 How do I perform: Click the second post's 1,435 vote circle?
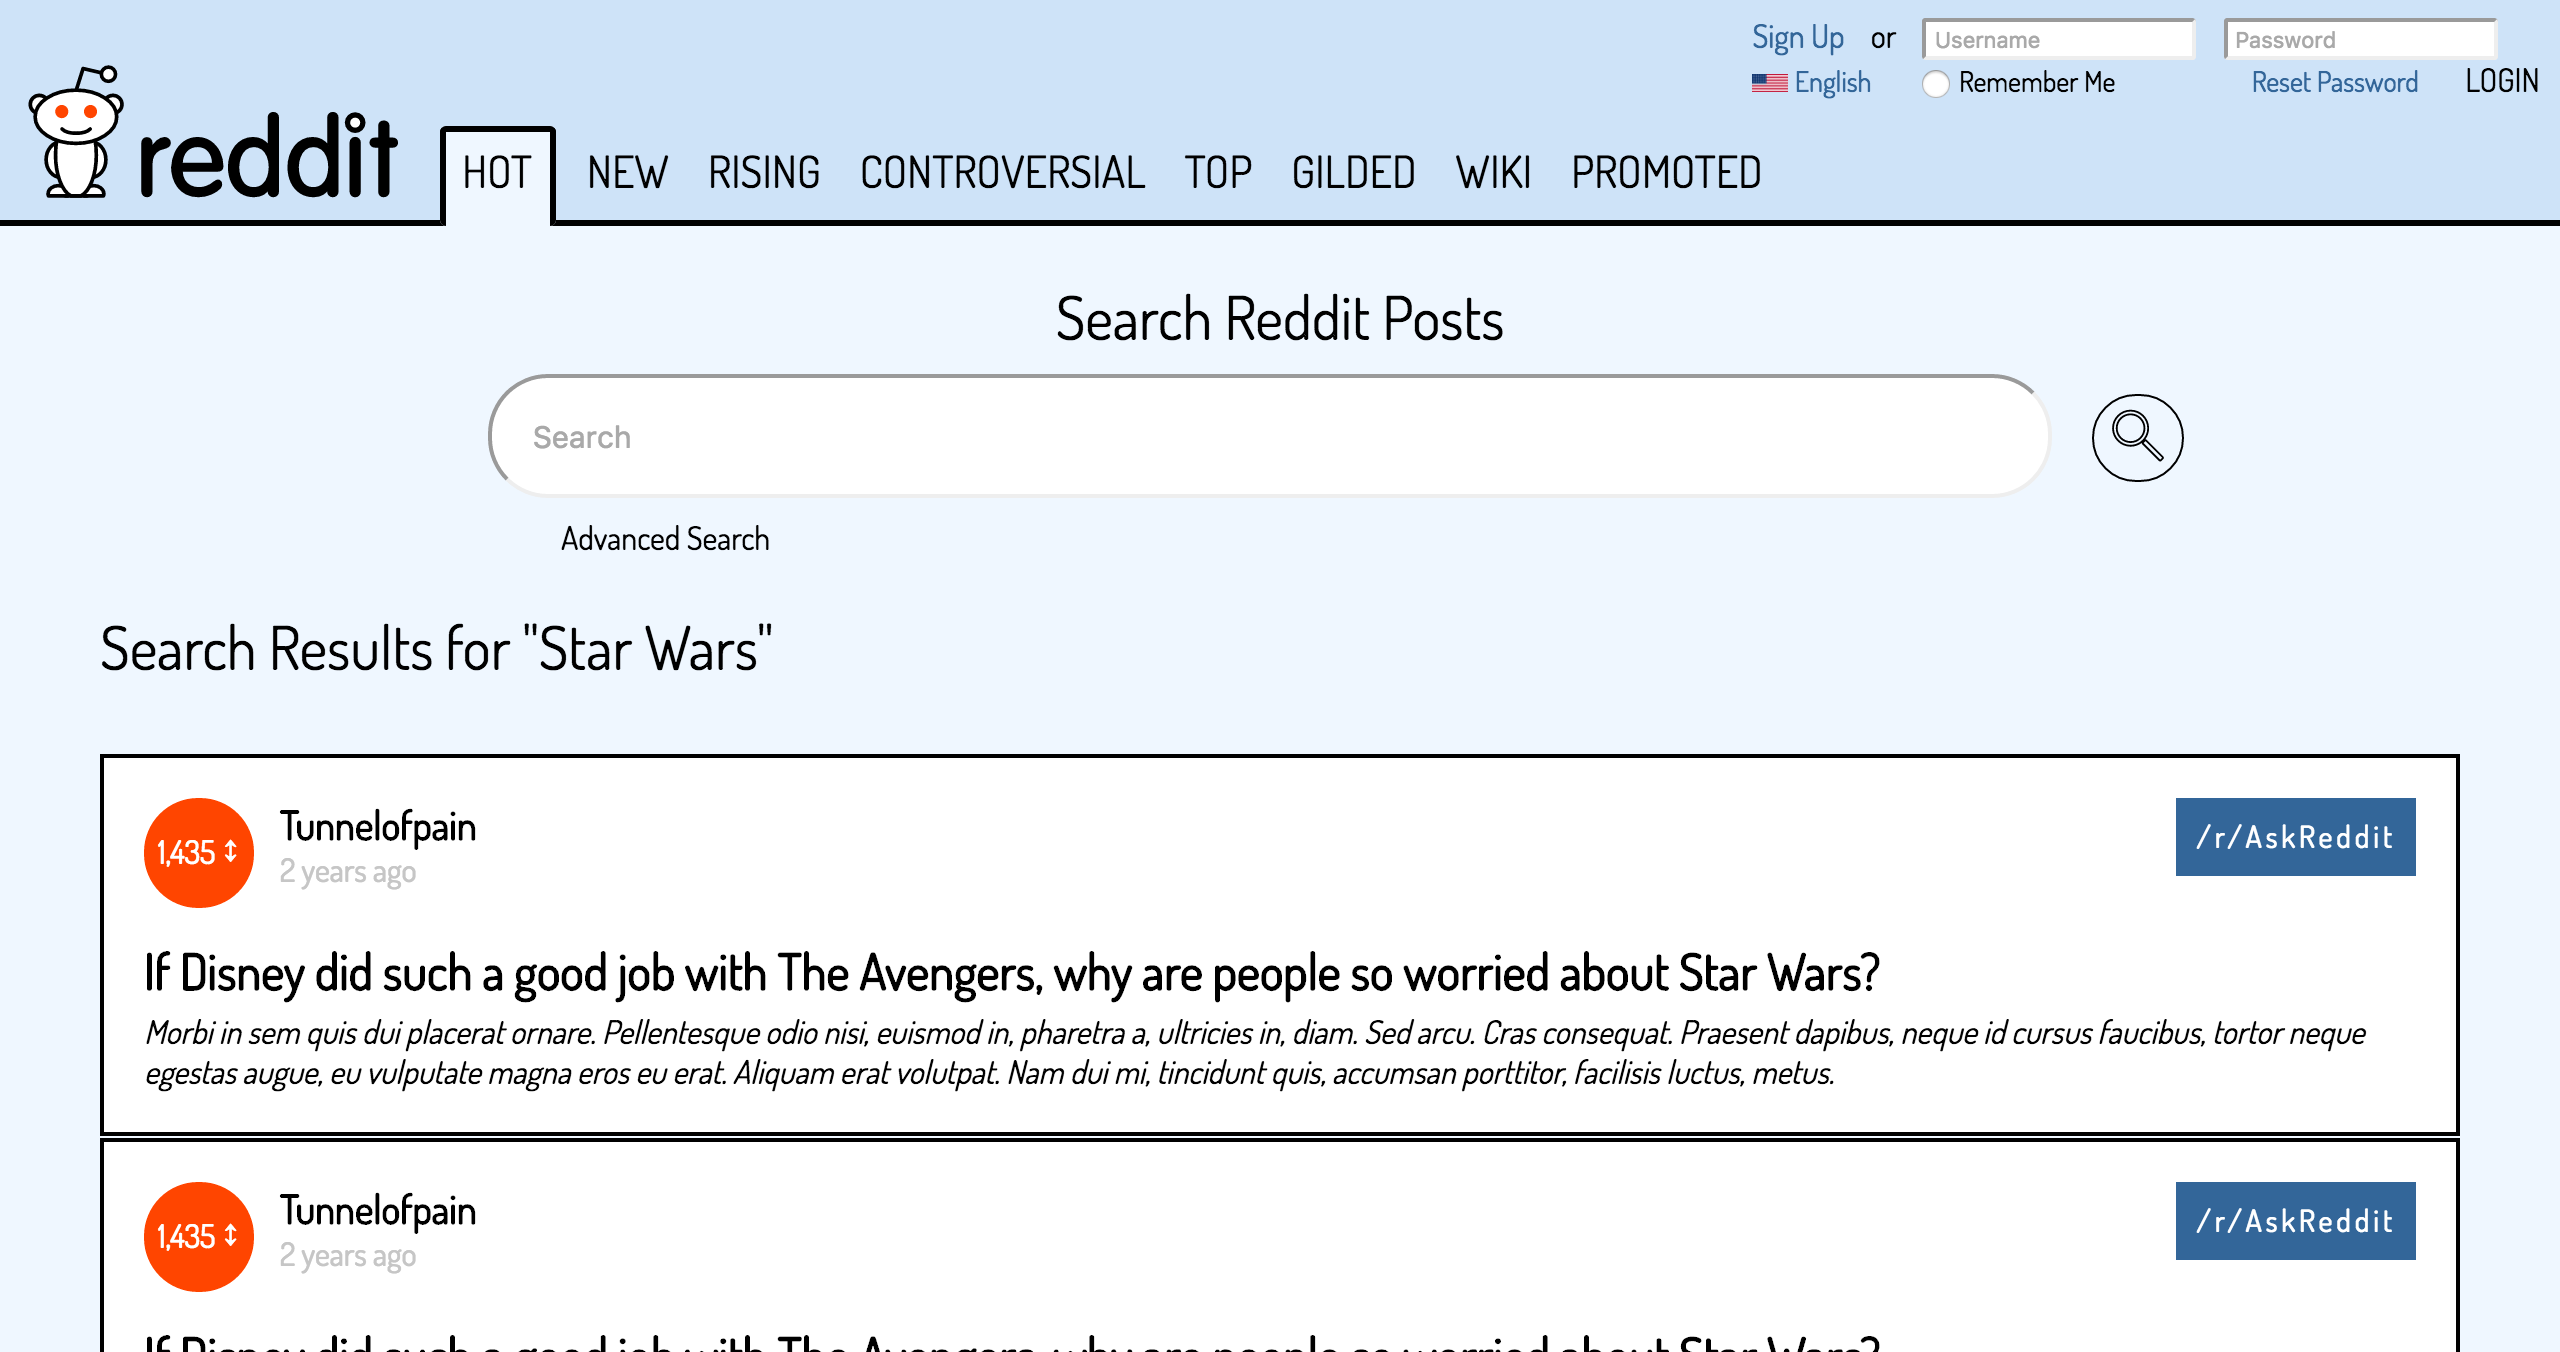tap(199, 1236)
